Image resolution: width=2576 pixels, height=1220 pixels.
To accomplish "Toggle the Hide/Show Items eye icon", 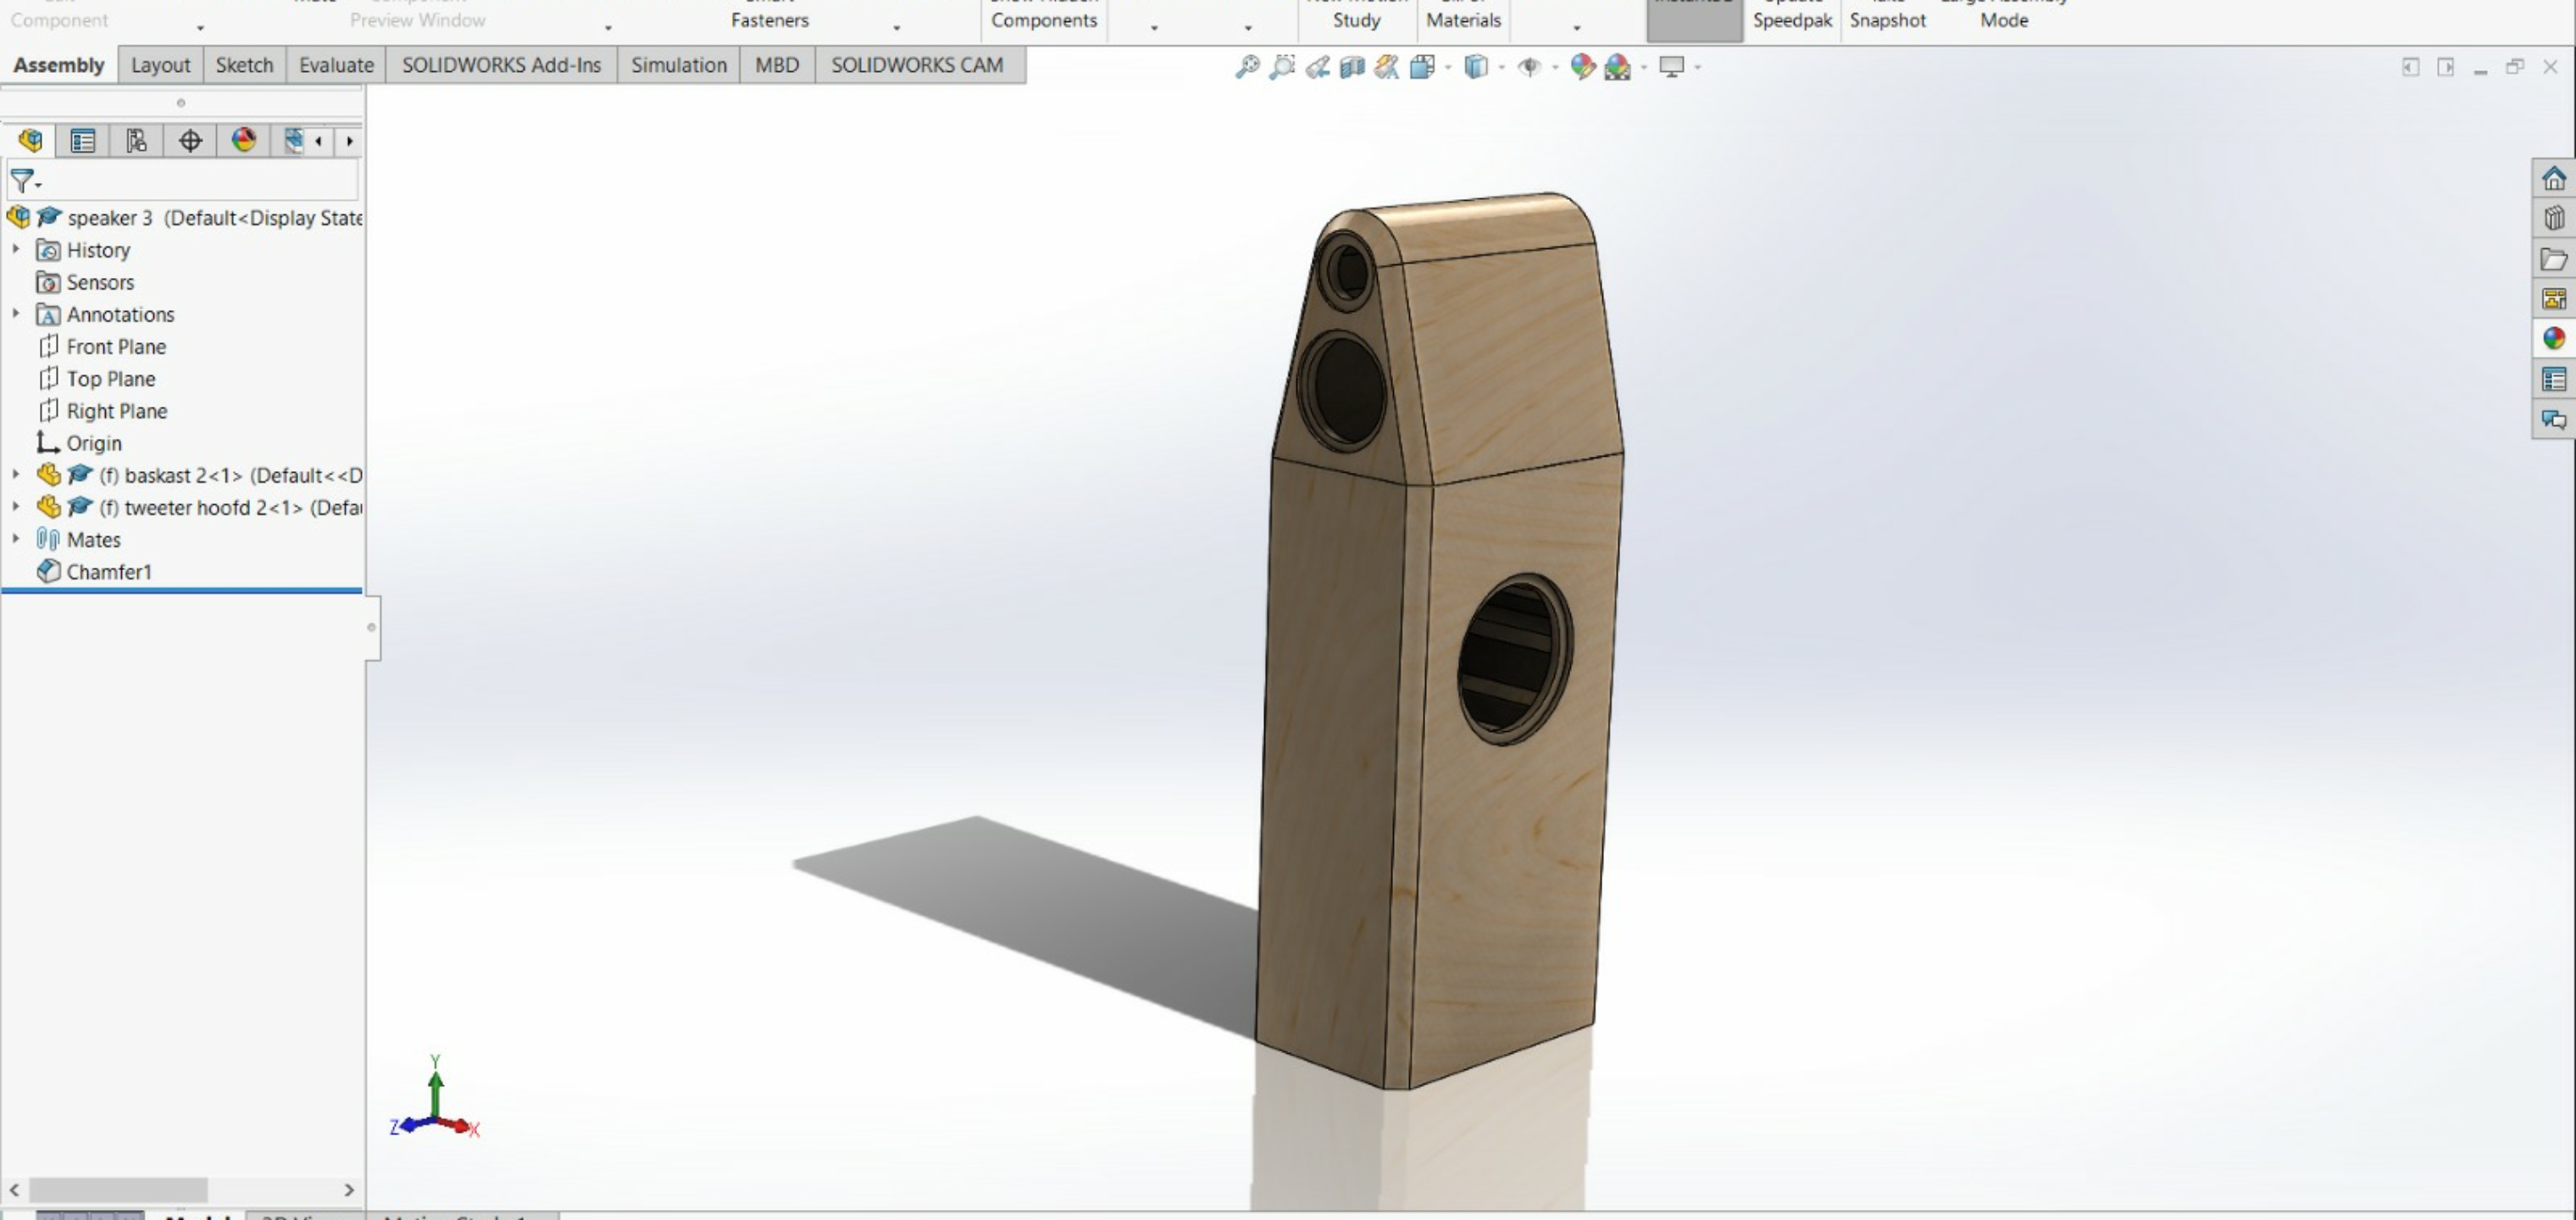I will click(1529, 67).
